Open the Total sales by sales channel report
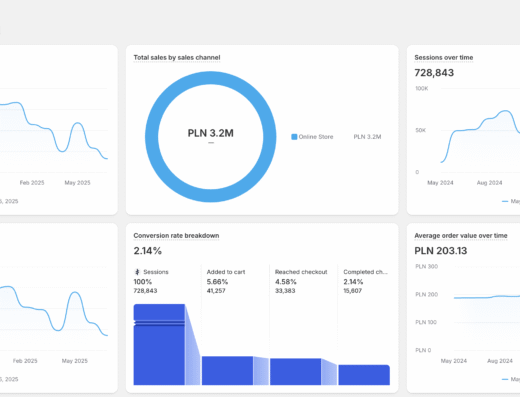This screenshot has width=520, height=397. click(x=177, y=57)
